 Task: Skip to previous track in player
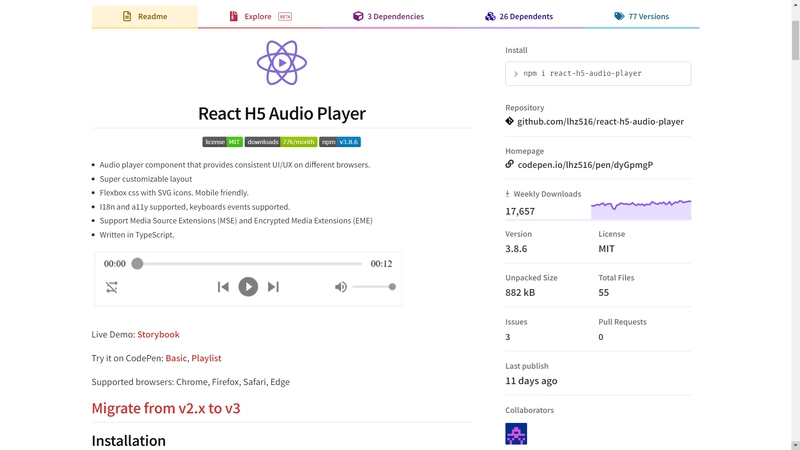[x=223, y=287]
